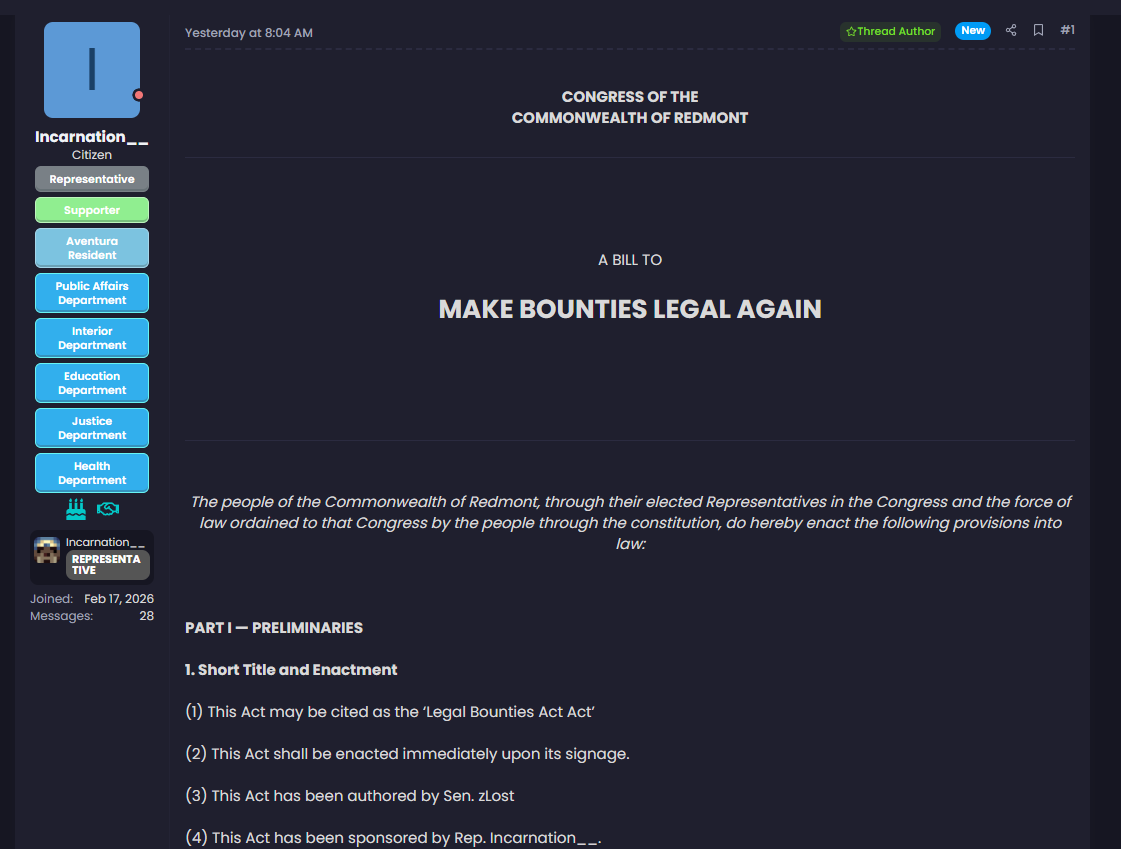The width and height of the screenshot is (1121, 849).
Task: Open the #1 post permalink
Action: coord(1067,31)
